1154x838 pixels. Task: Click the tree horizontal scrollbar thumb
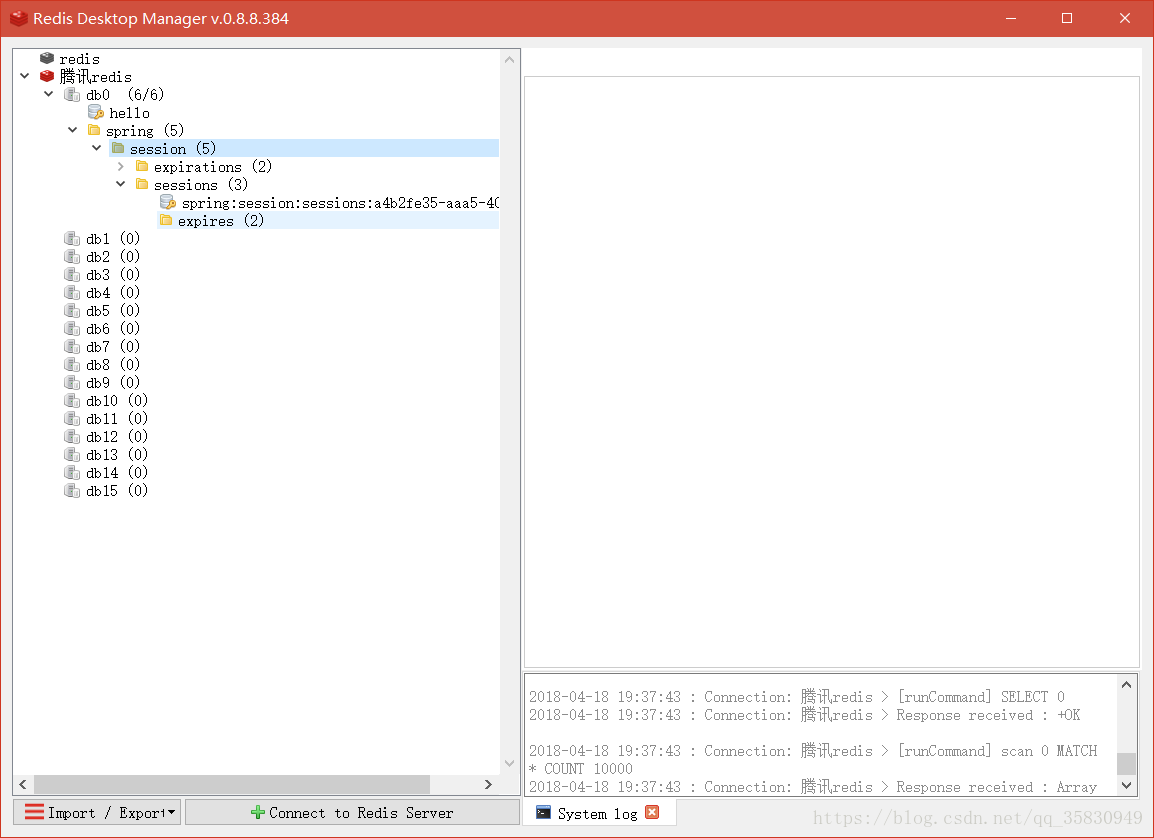(232, 784)
